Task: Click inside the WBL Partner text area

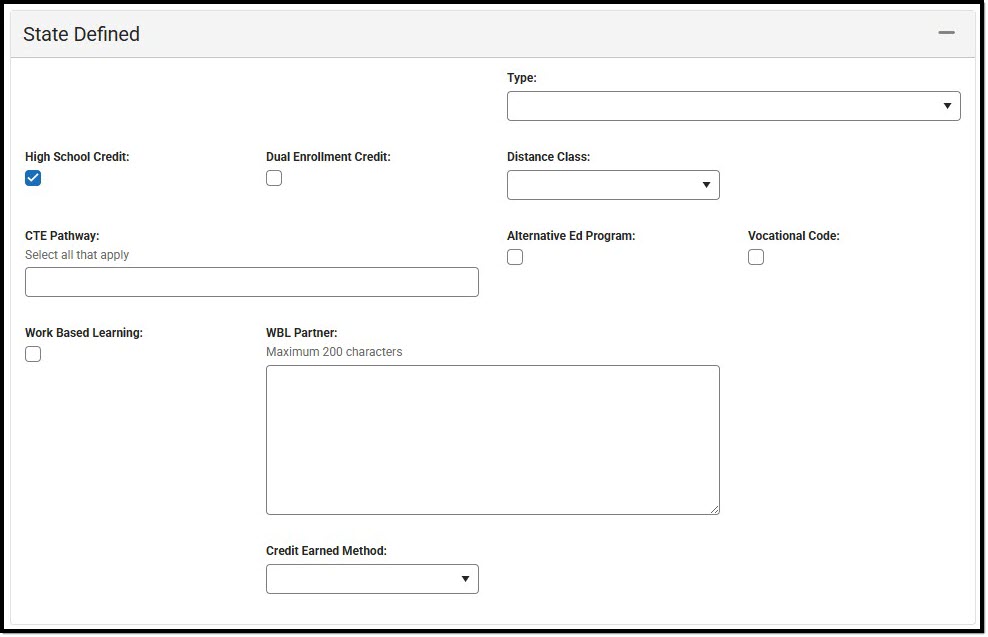Action: (493, 440)
